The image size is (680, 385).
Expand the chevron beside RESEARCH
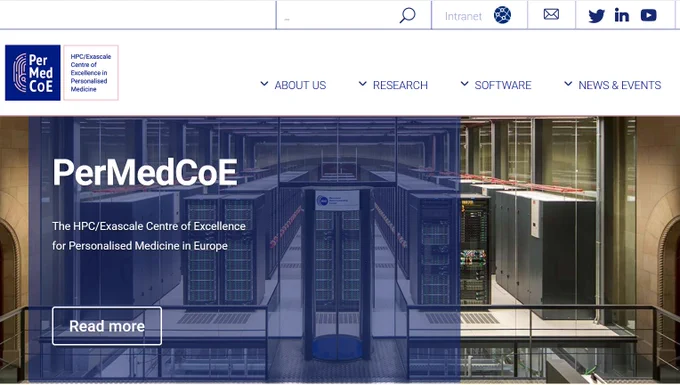tap(363, 84)
